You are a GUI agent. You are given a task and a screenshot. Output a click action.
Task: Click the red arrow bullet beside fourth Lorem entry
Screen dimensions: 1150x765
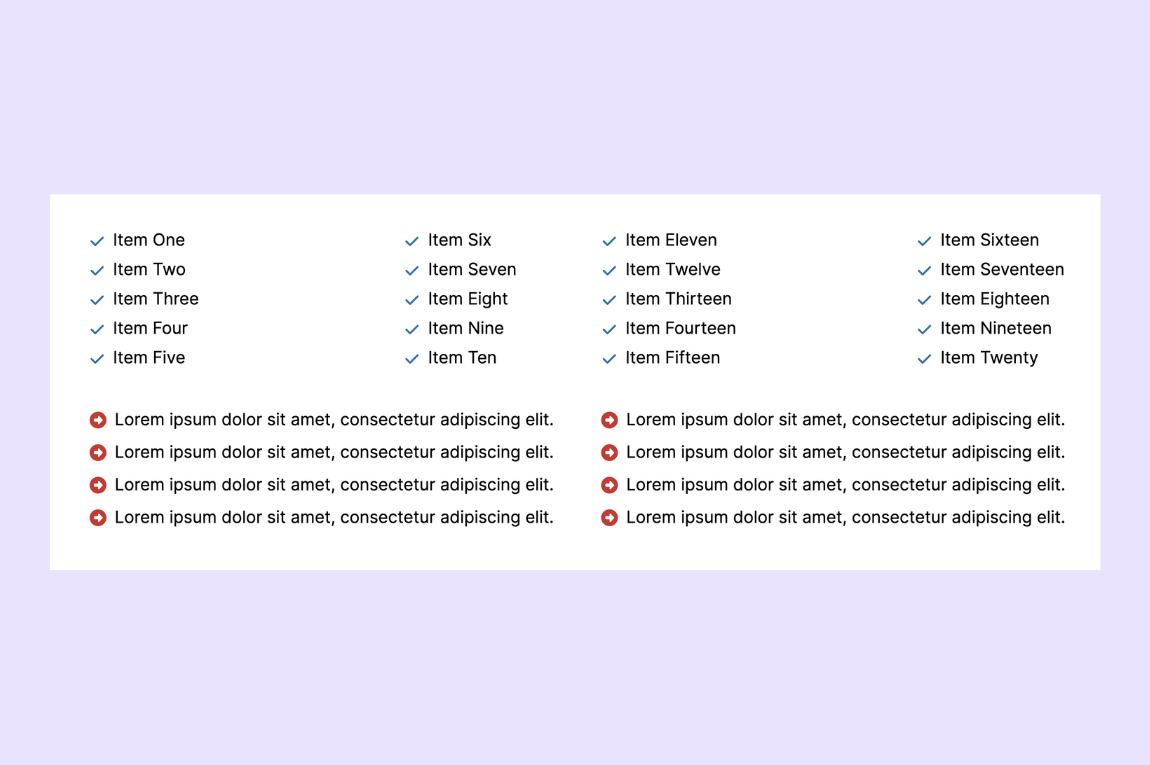click(98, 517)
